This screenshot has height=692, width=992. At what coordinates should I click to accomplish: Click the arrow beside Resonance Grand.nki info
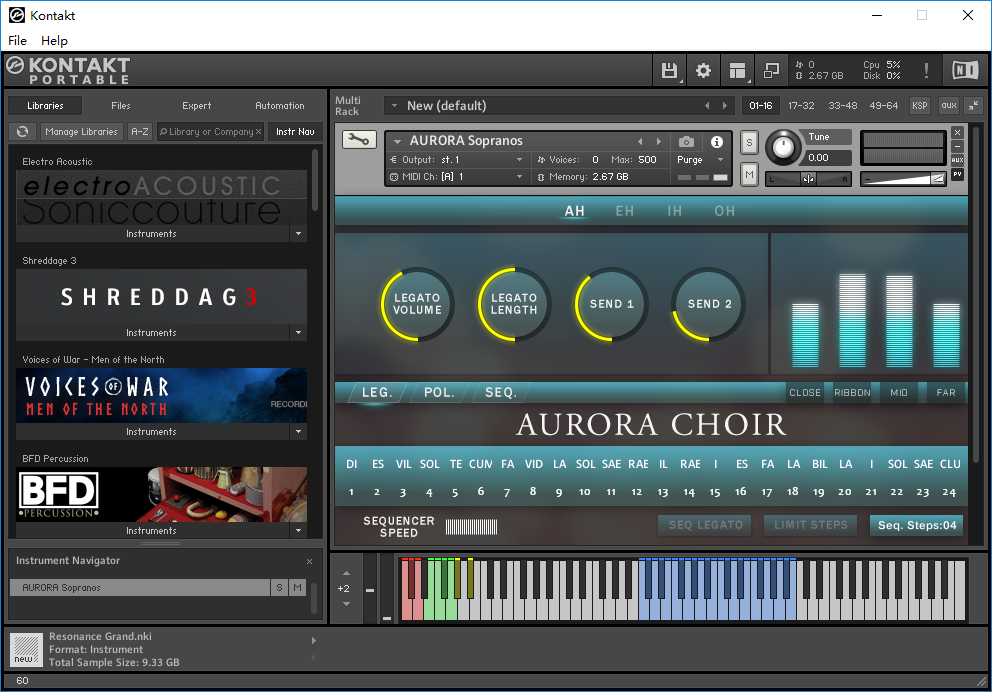point(313,640)
